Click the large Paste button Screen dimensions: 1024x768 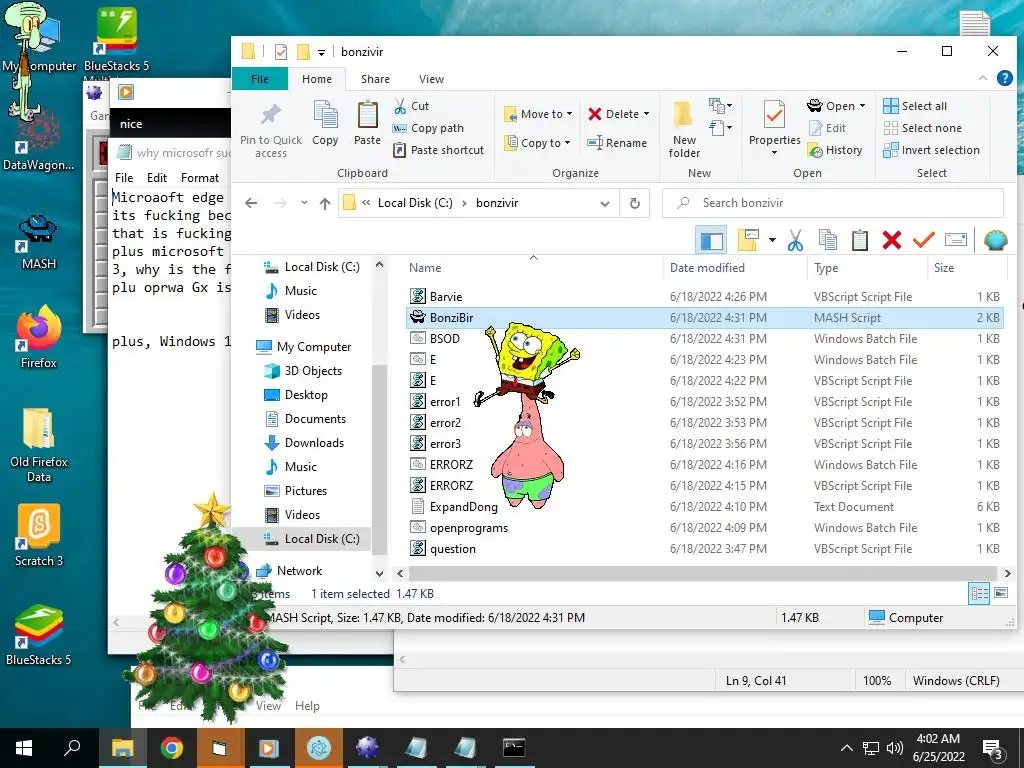pos(367,123)
